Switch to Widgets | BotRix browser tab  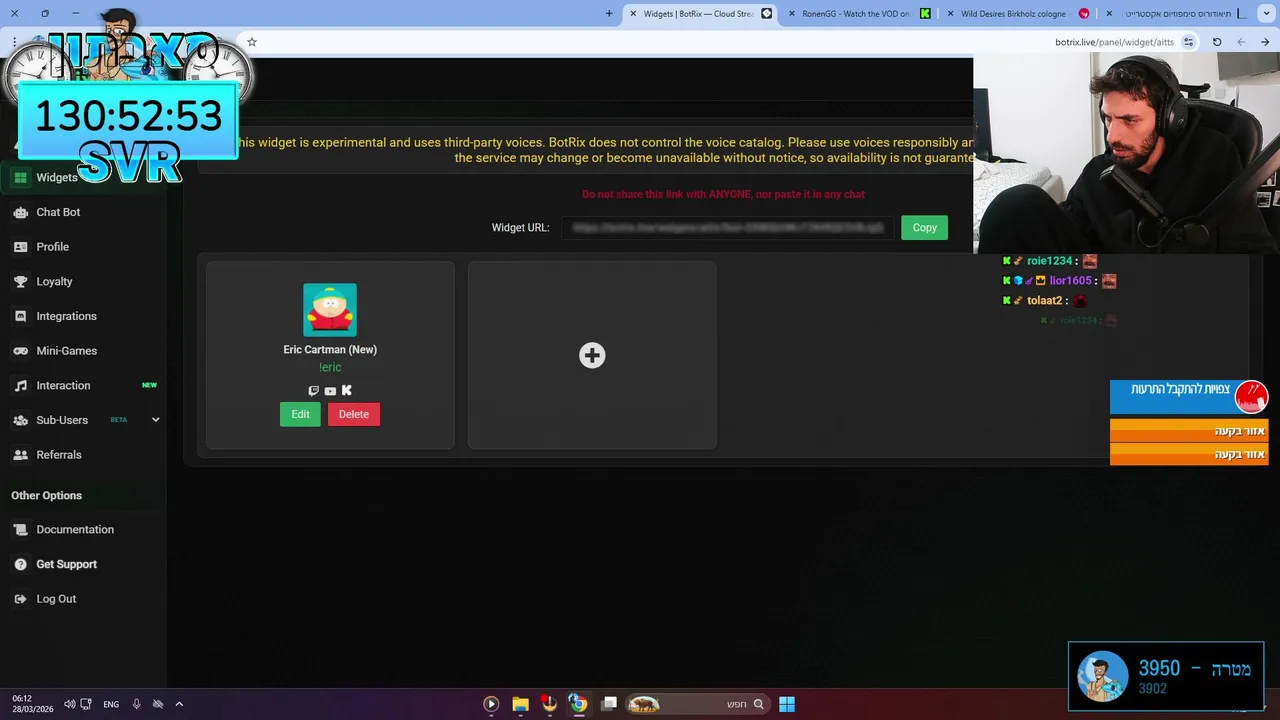point(698,14)
